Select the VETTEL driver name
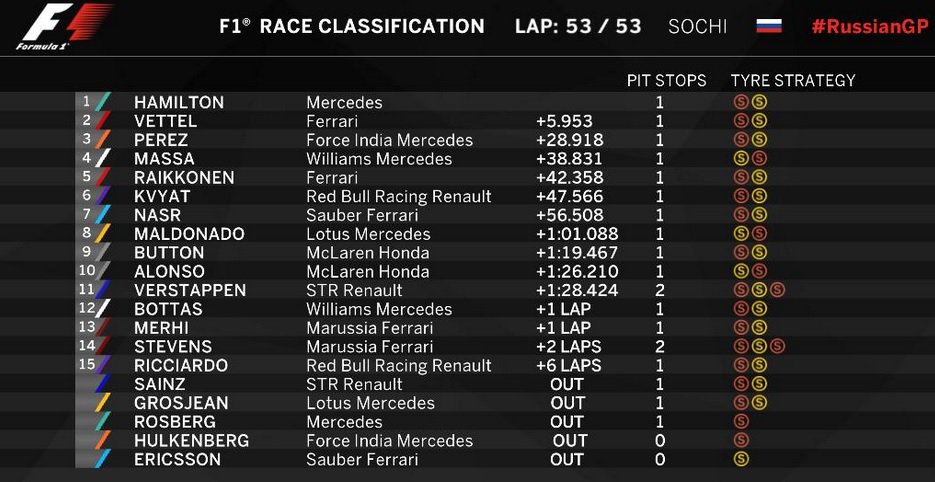This screenshot has height=482, width=935. click(165, 121)
